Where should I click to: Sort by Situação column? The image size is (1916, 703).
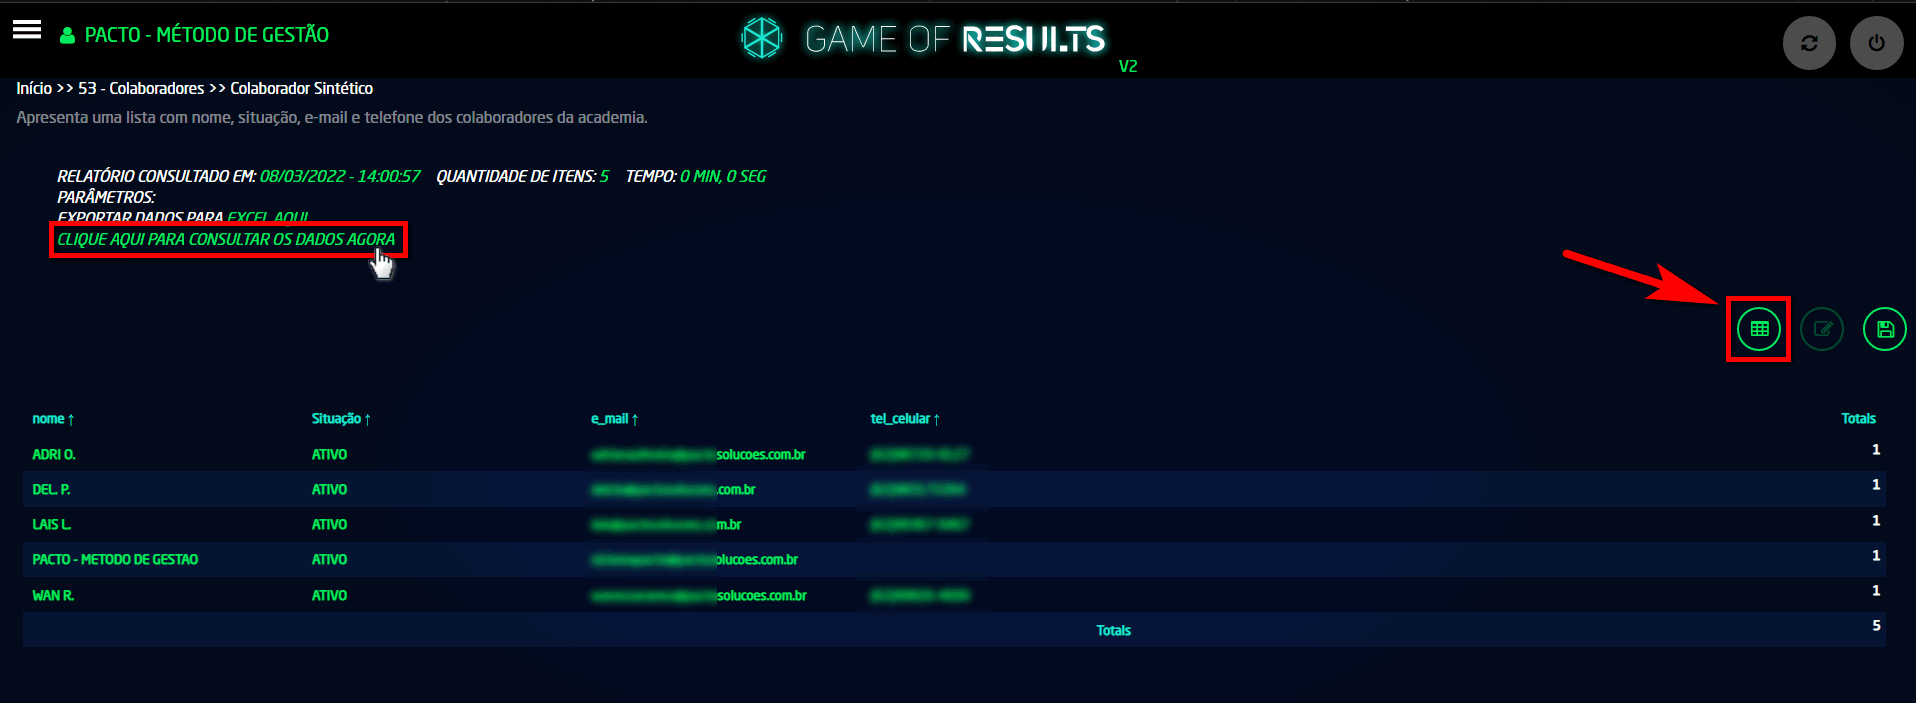pos(341,419)
